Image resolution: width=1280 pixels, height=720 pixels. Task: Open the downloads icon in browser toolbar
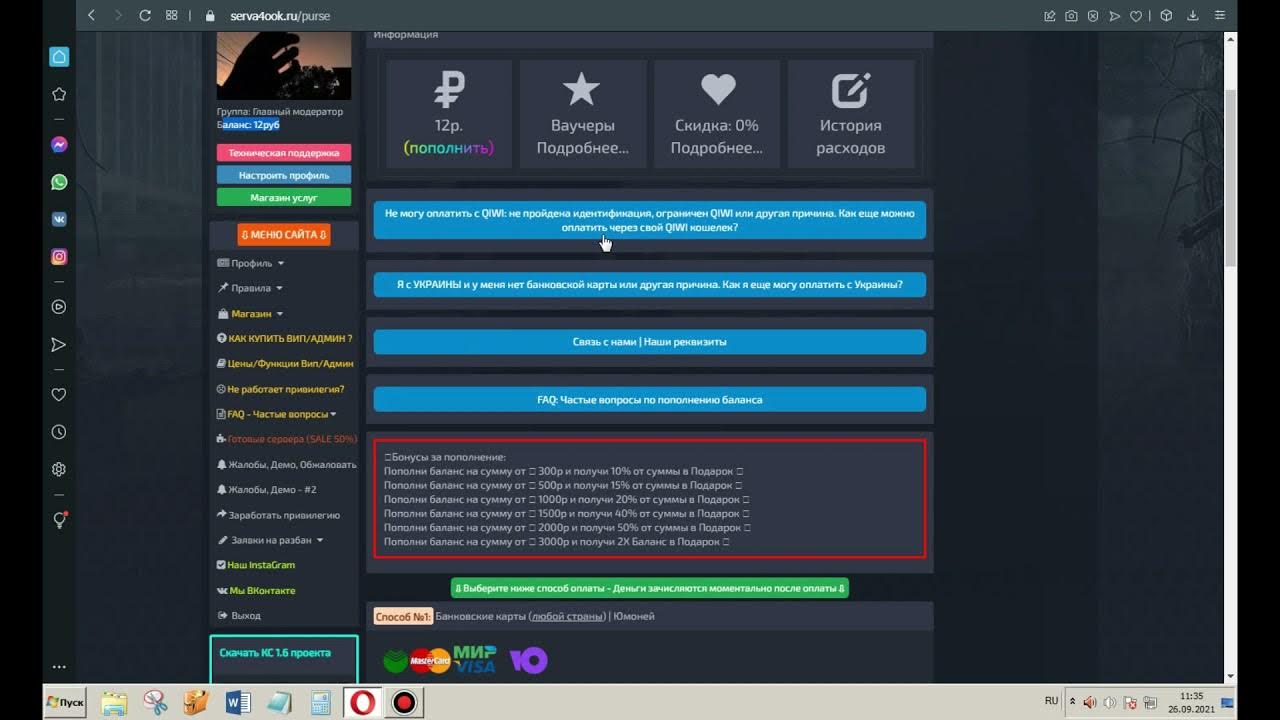1193,15
